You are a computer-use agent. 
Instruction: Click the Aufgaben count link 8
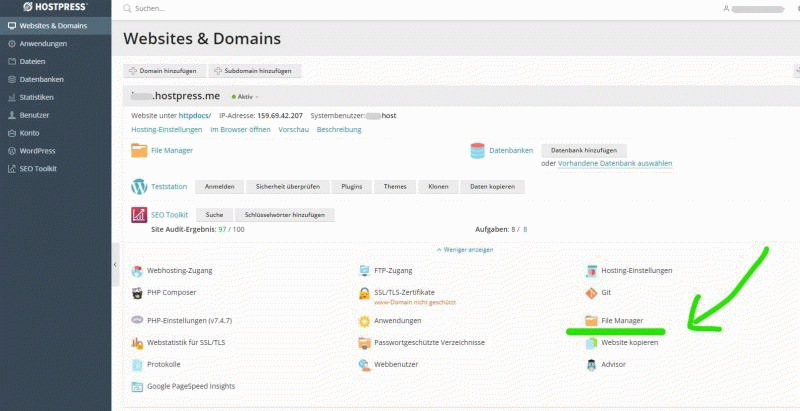coord(525,229)
